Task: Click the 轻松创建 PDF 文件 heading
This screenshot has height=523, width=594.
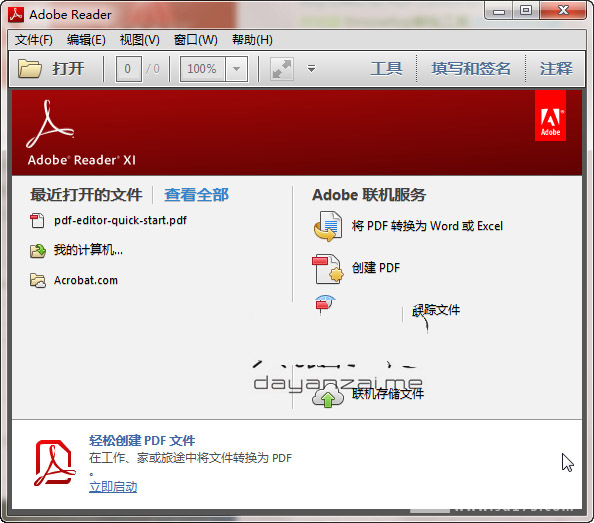Action: 142,440
